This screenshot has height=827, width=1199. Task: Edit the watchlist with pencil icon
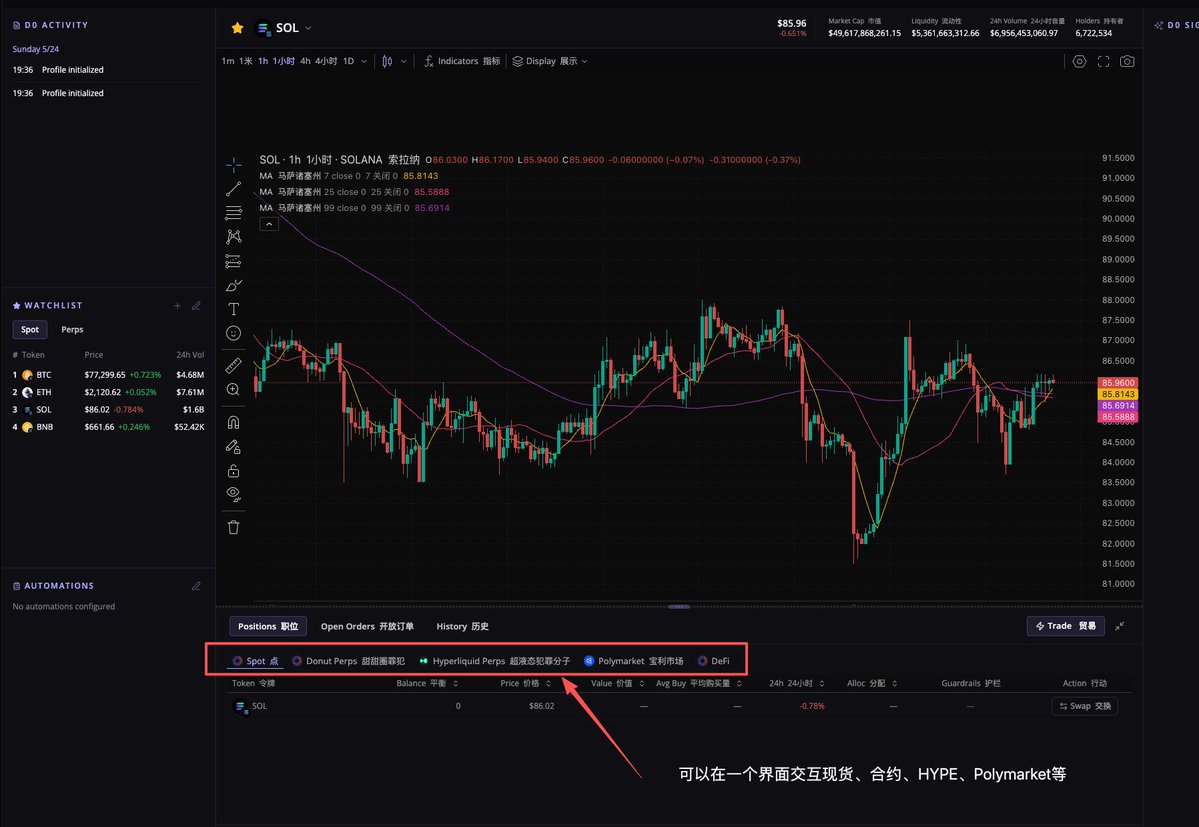point(197,306)
